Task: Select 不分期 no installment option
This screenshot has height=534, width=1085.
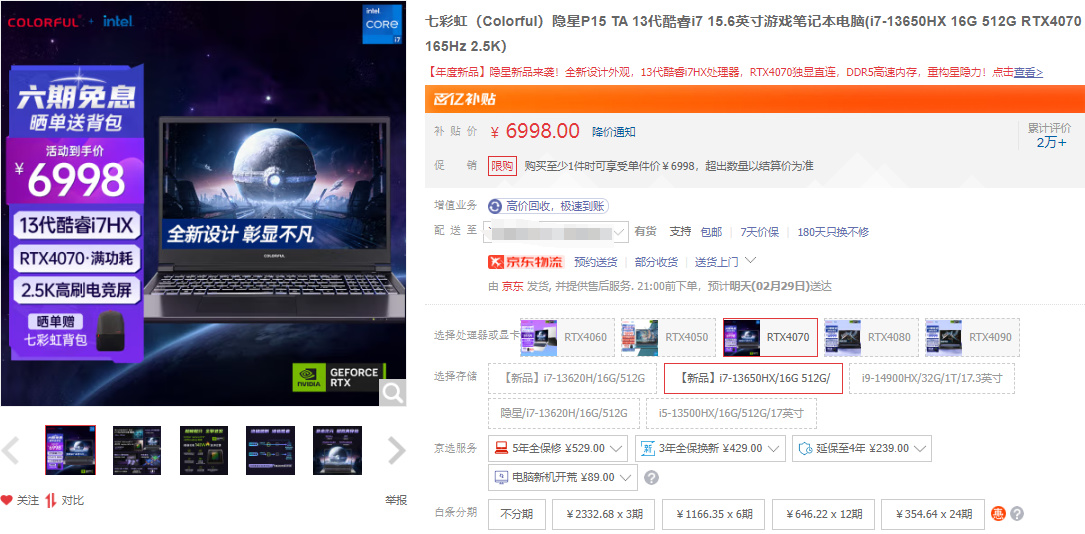Action: tap(517, 514)
